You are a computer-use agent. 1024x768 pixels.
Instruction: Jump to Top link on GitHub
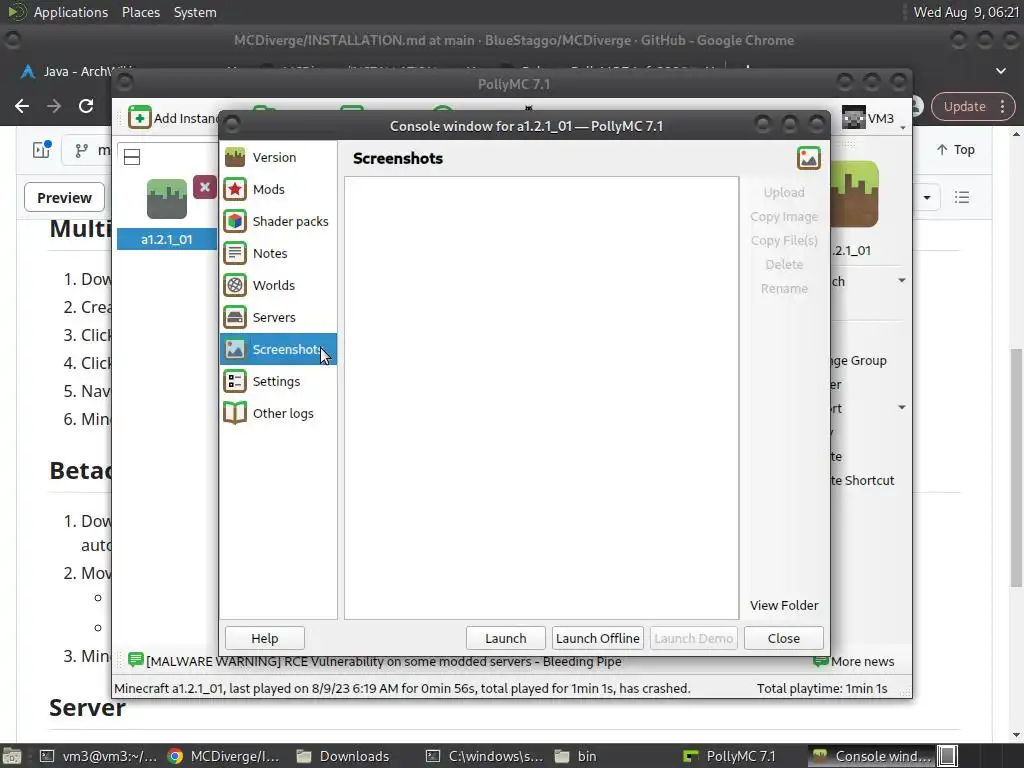click(955, 150)
